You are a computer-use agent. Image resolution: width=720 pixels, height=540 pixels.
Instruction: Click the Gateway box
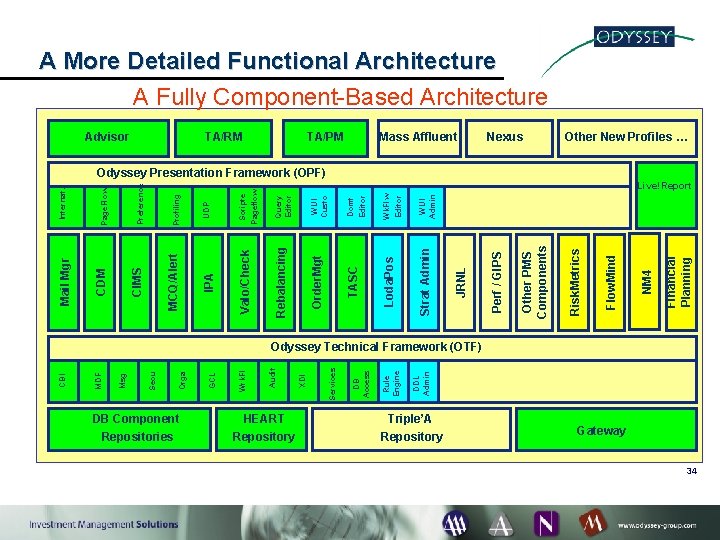(x=607, y=429)
